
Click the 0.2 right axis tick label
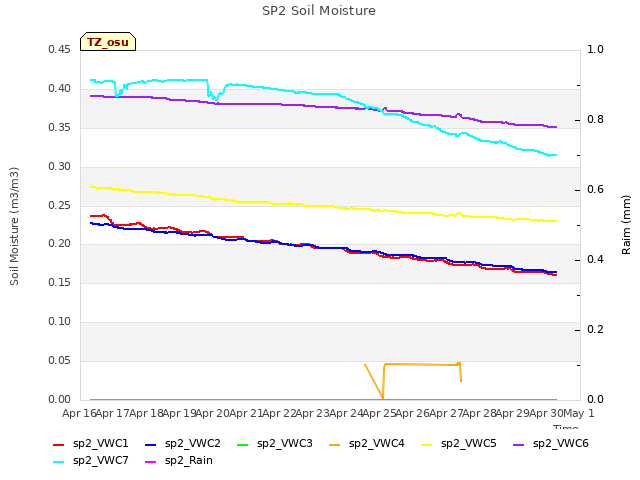point(595,330)
